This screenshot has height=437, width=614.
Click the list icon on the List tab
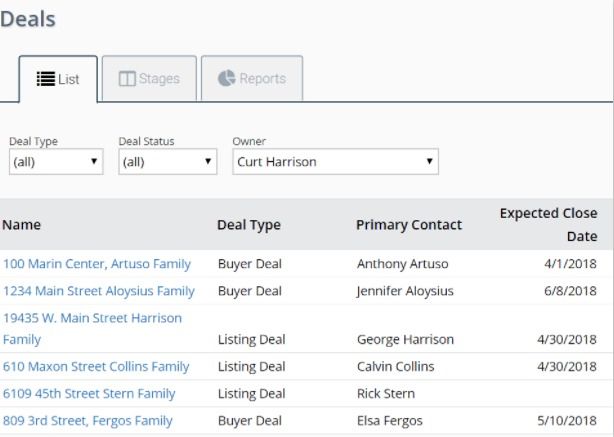46,79
